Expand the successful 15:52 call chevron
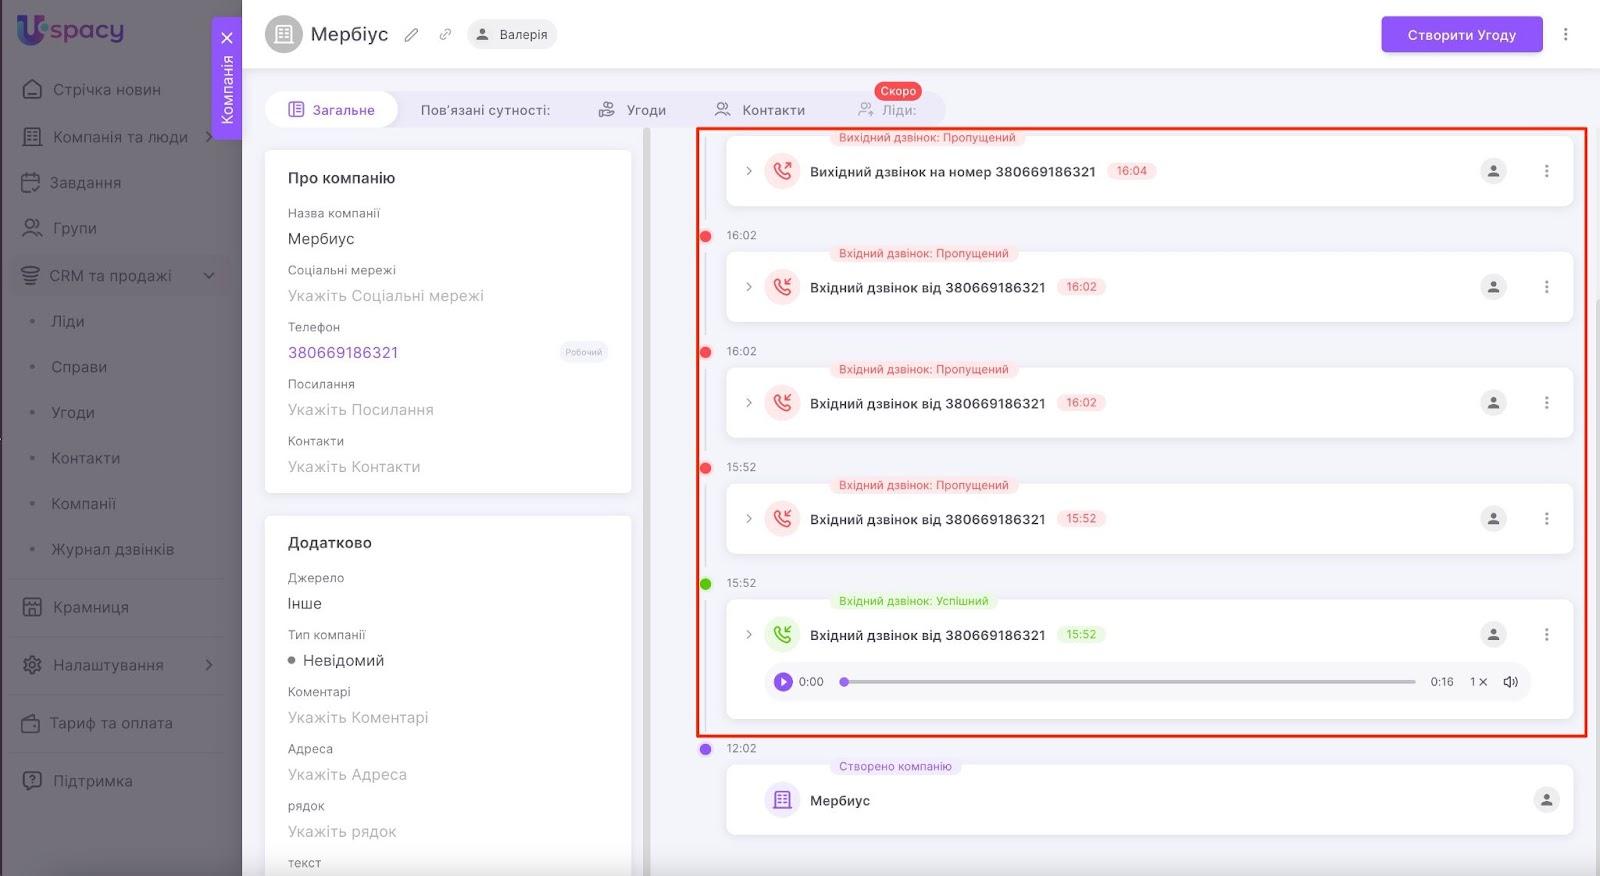 748,635
